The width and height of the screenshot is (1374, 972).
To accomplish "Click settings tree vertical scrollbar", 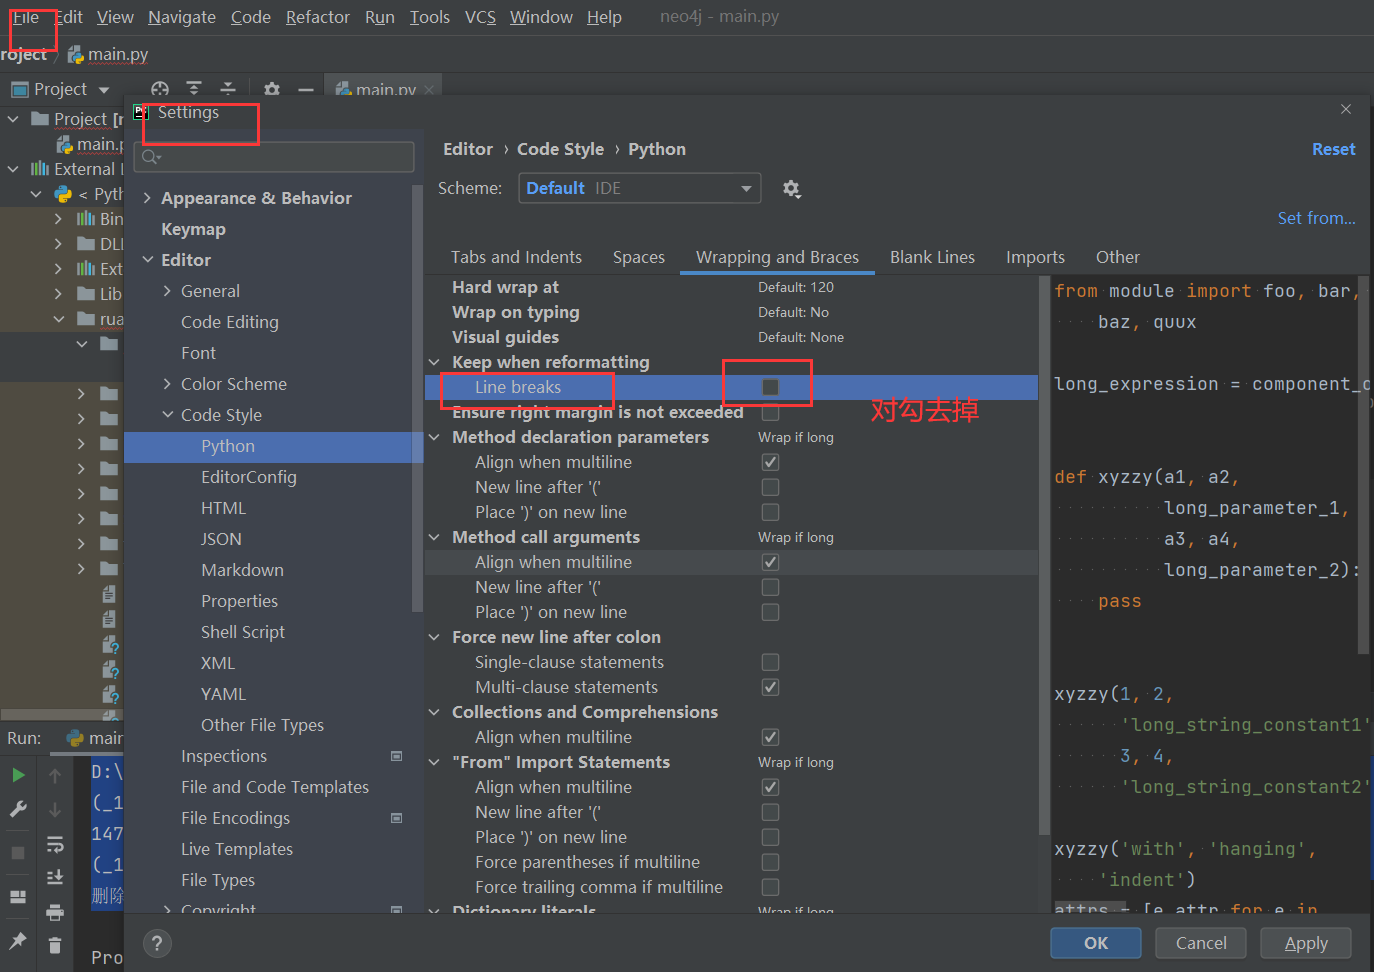I will point(417,400).
